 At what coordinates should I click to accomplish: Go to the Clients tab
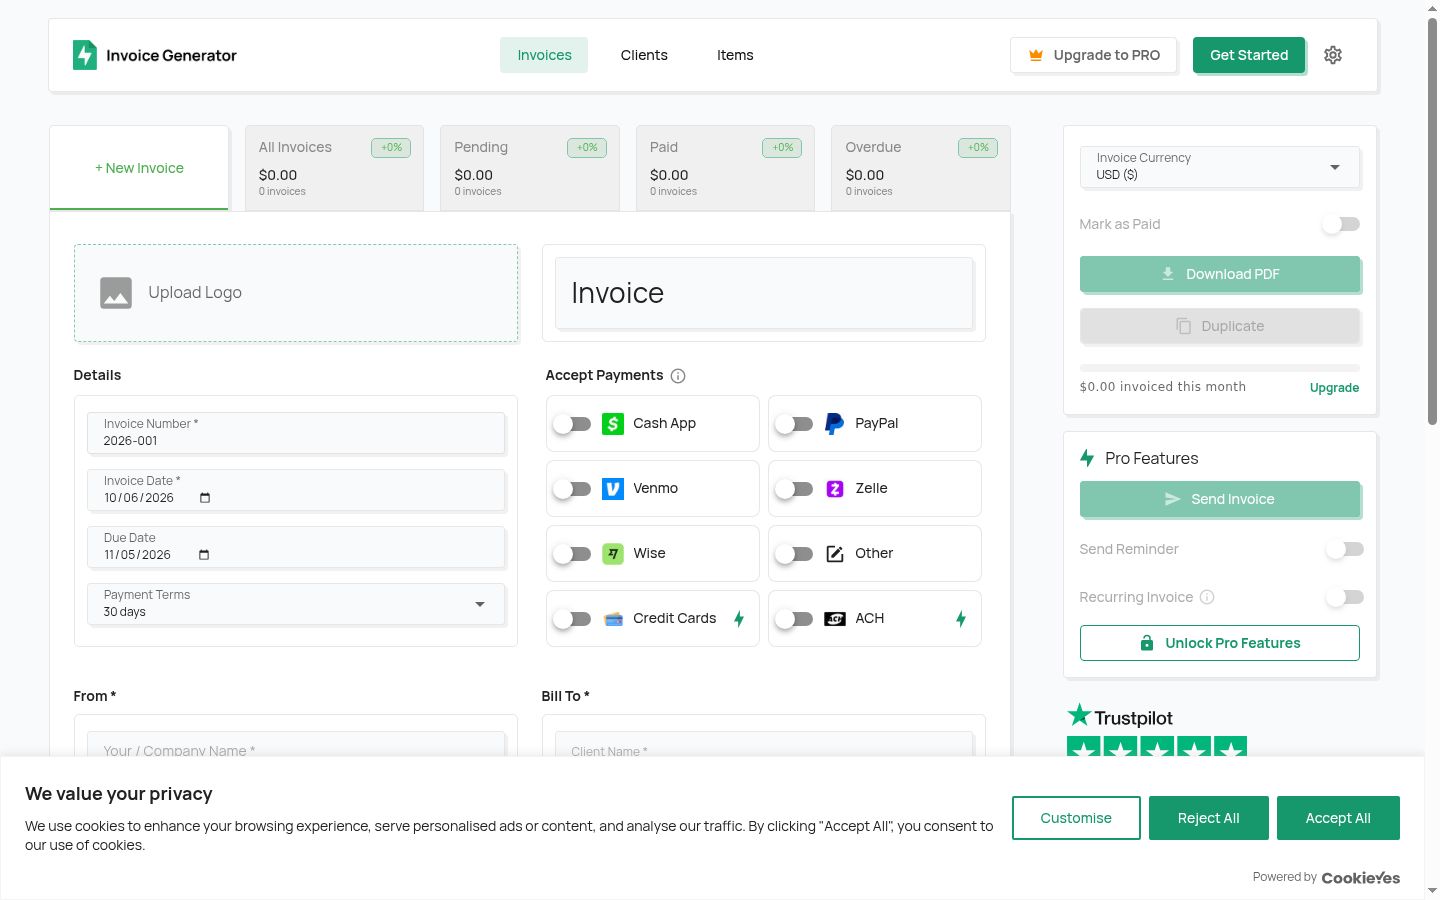click(644, 55)
